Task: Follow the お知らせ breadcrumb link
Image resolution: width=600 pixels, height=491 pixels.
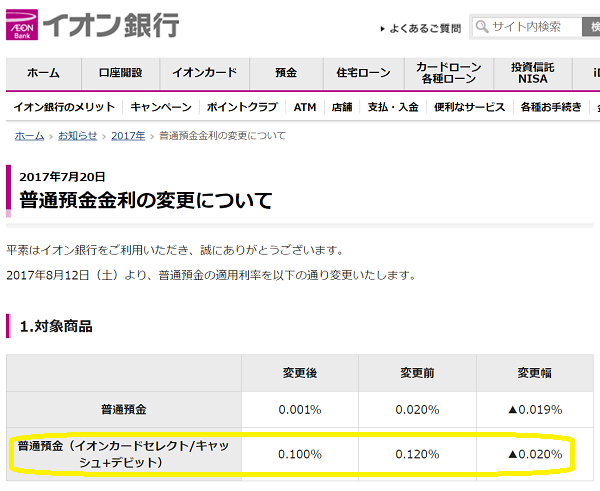Action: coord(78,136)
